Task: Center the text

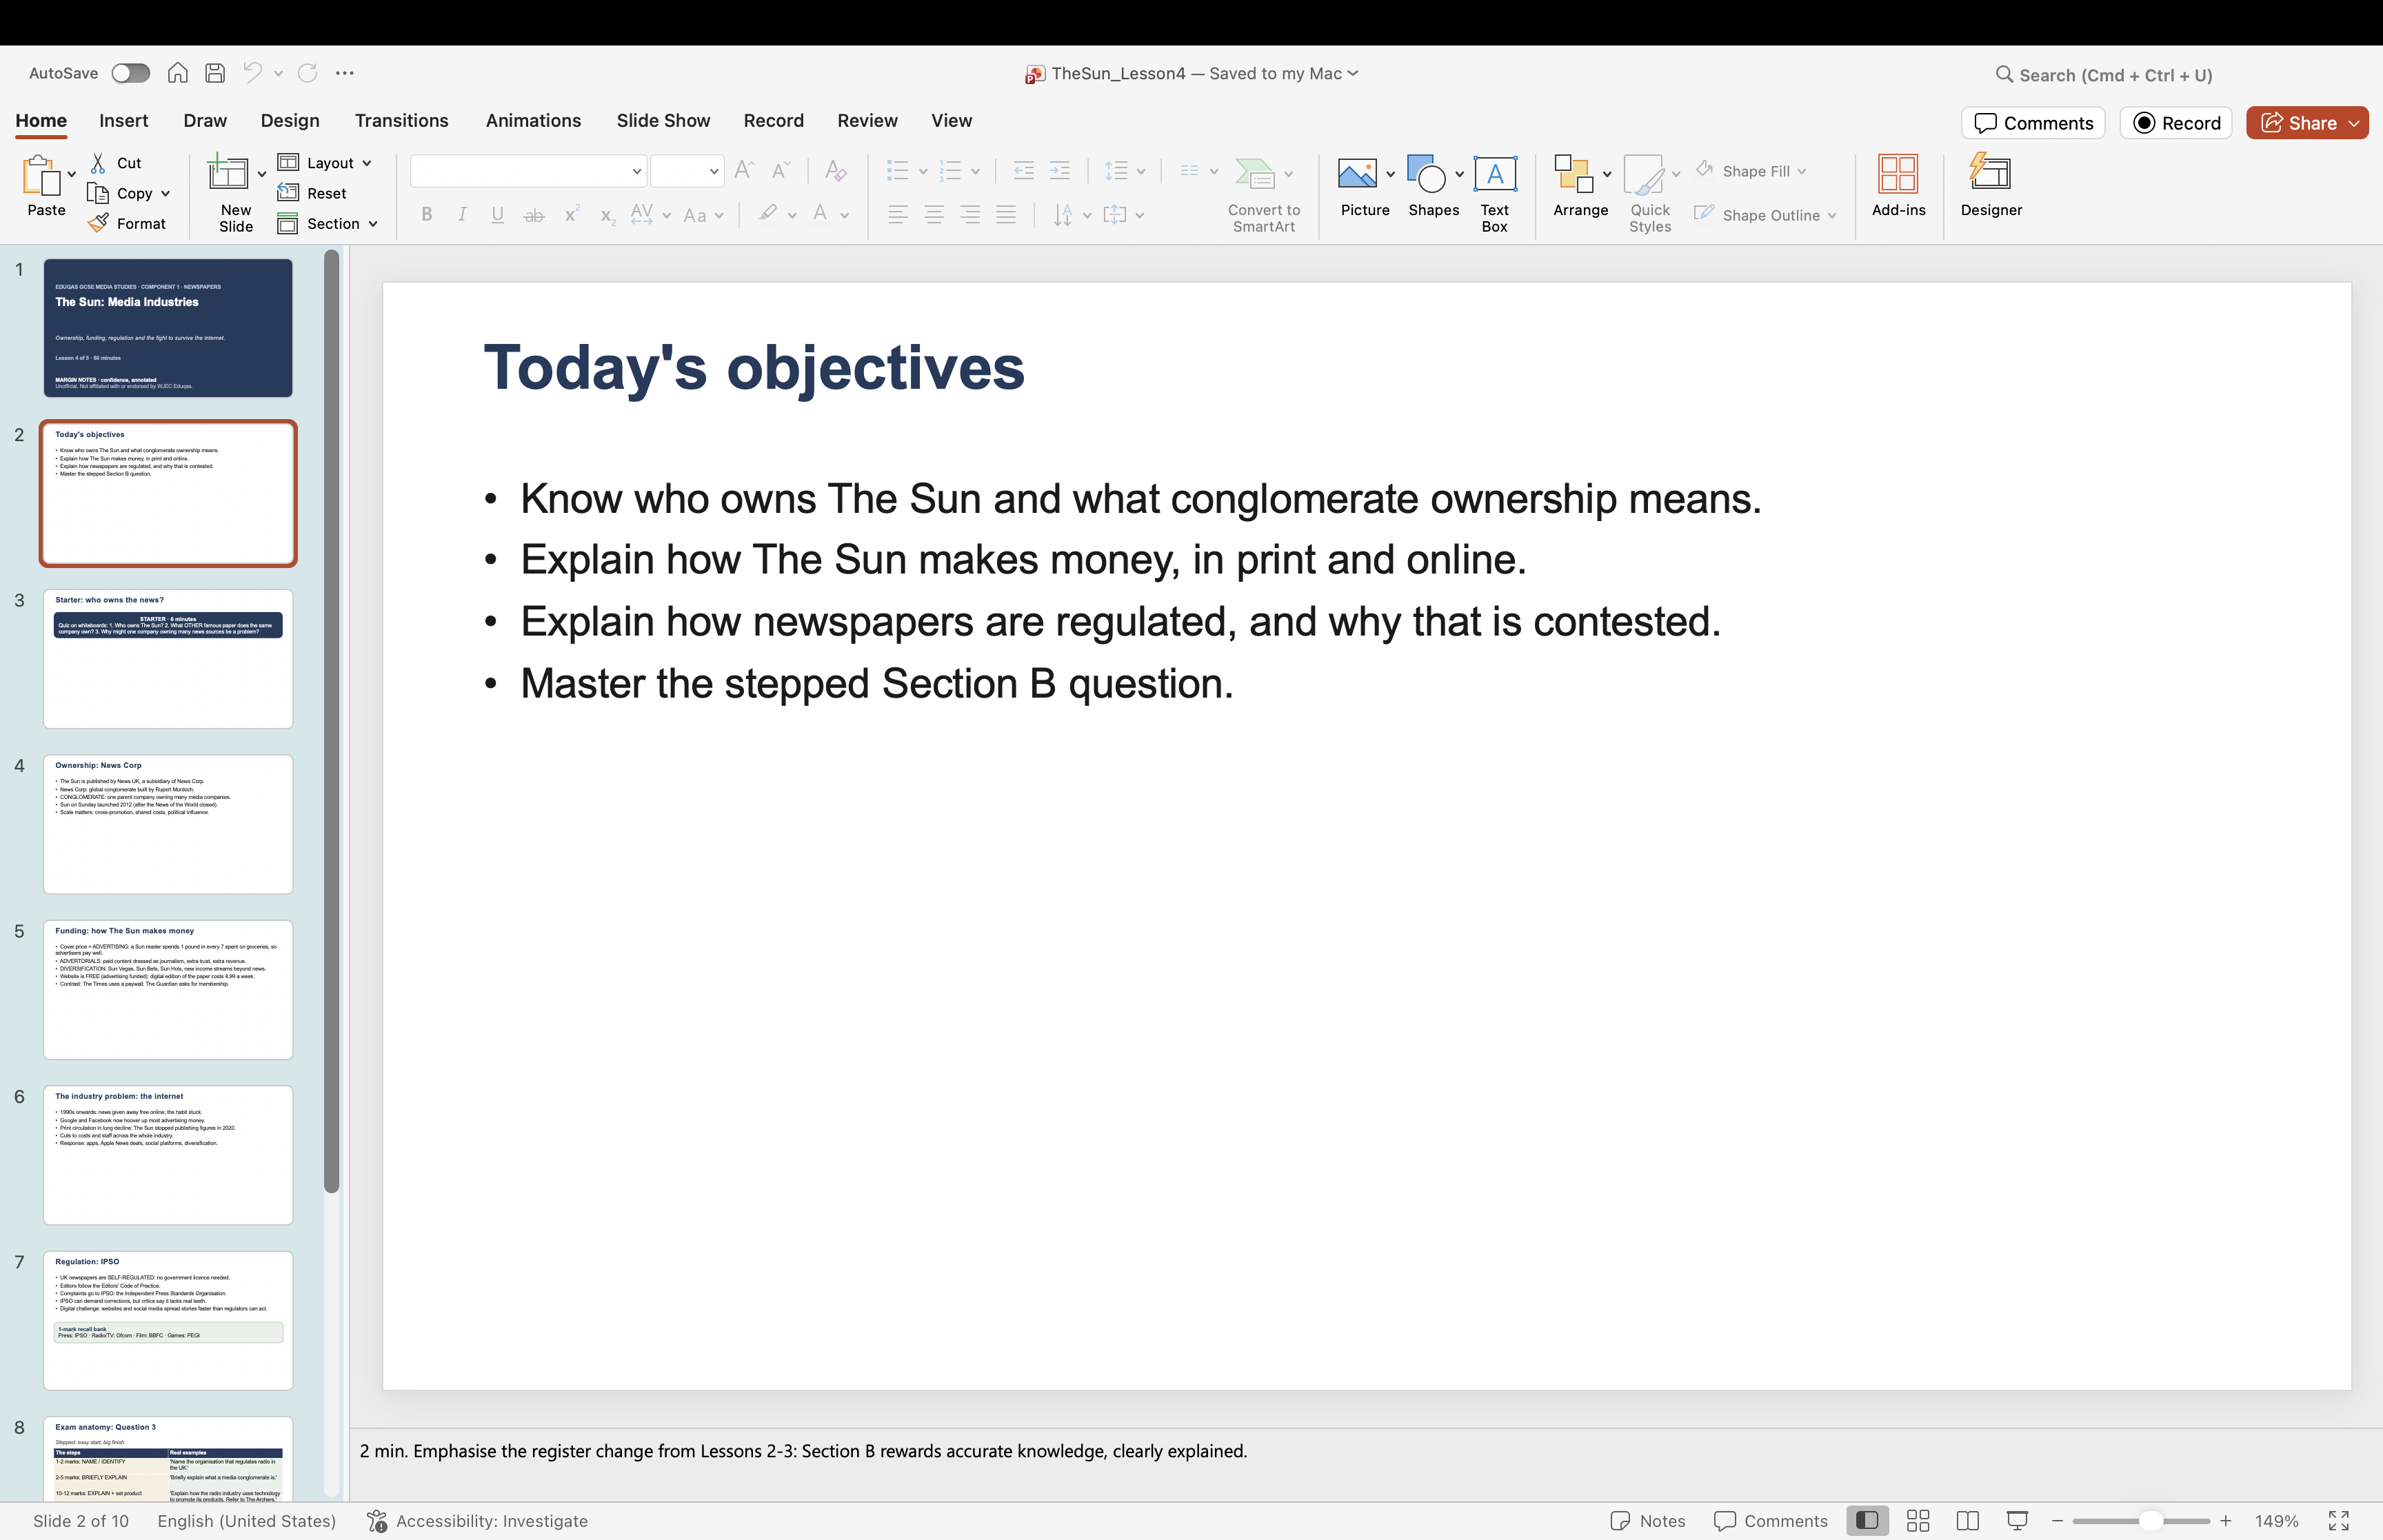Action: [934, 215]
